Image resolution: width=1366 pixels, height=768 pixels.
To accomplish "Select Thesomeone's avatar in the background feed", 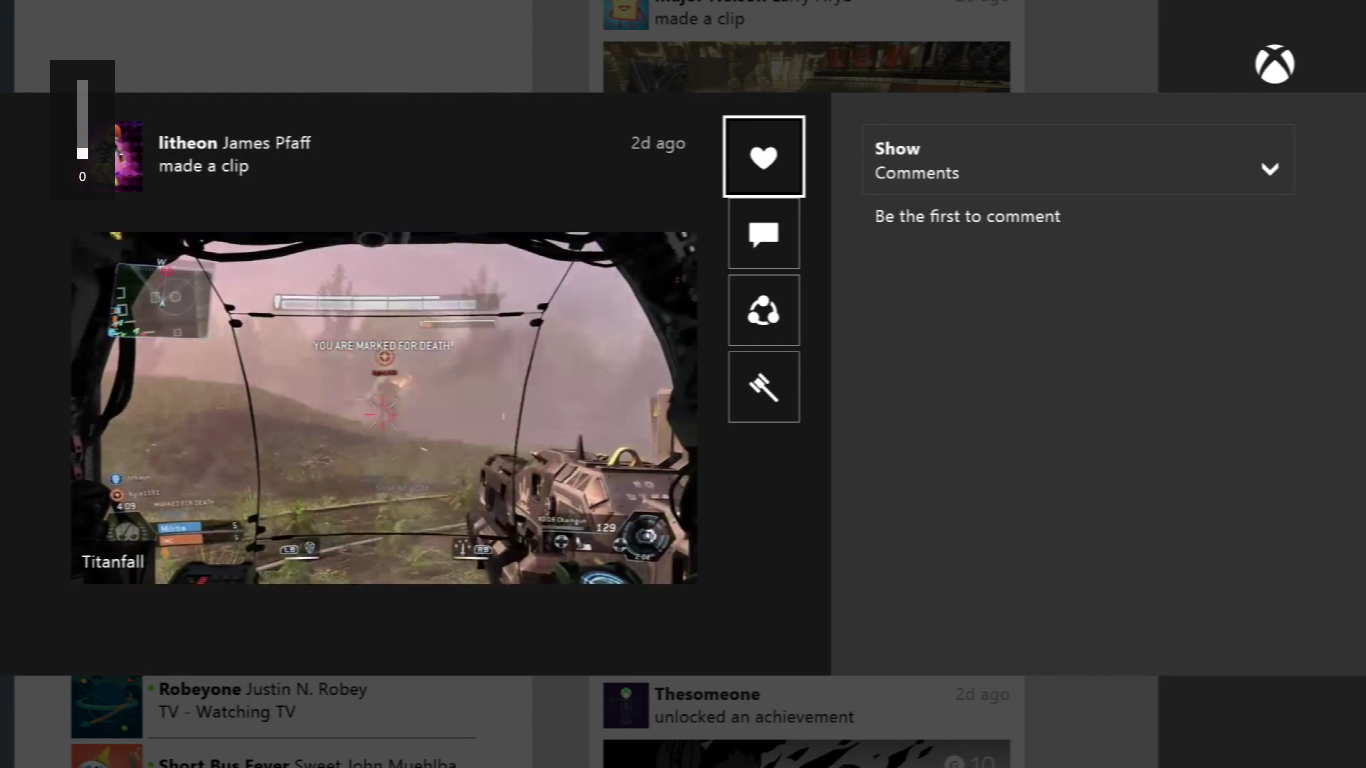I will point(626,705).
